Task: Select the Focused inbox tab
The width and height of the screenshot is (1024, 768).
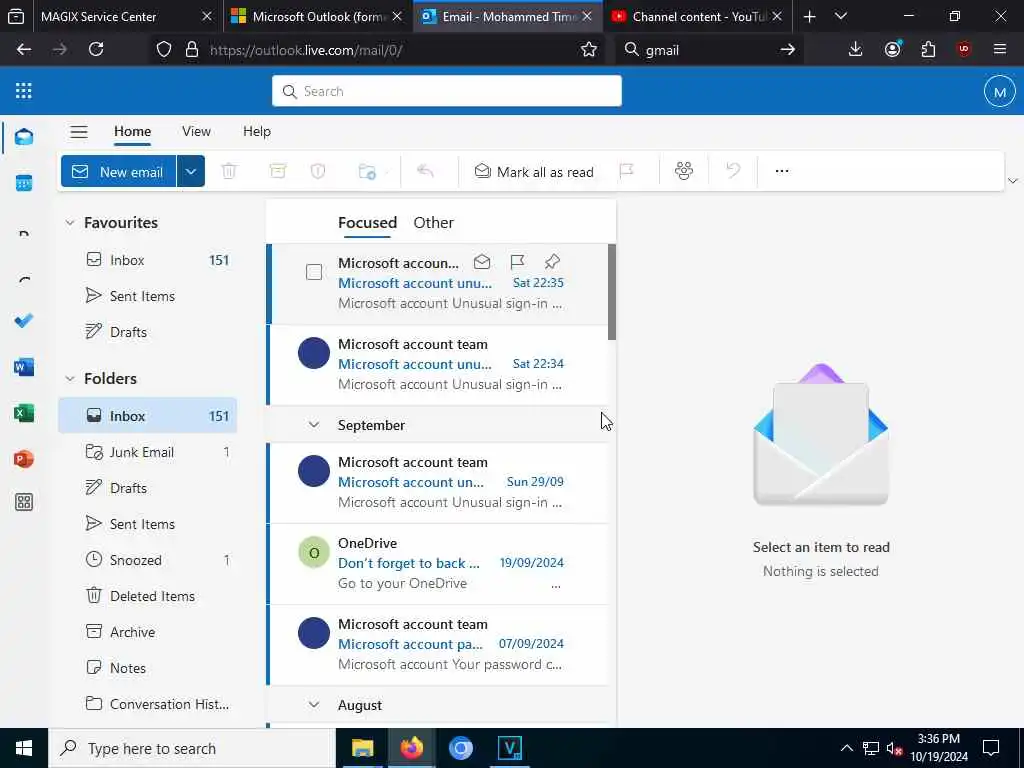Action: (x=368, y=223)
